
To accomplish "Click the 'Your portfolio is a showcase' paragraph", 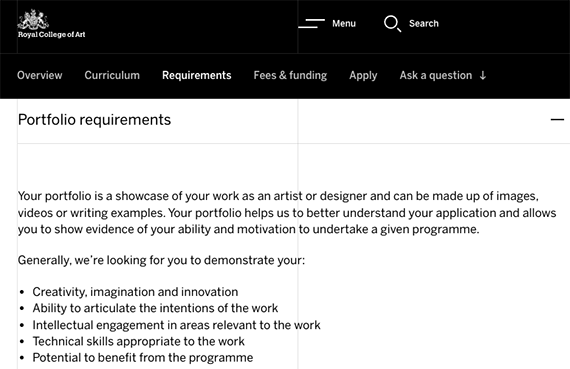I will pos(287,213).
